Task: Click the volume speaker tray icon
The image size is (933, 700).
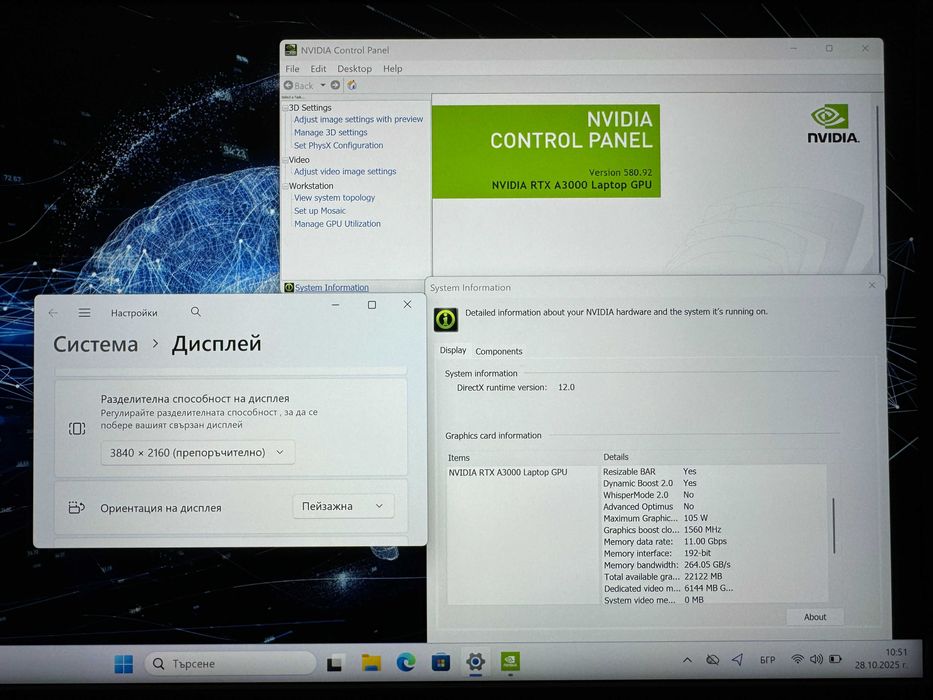Action: 816,658
